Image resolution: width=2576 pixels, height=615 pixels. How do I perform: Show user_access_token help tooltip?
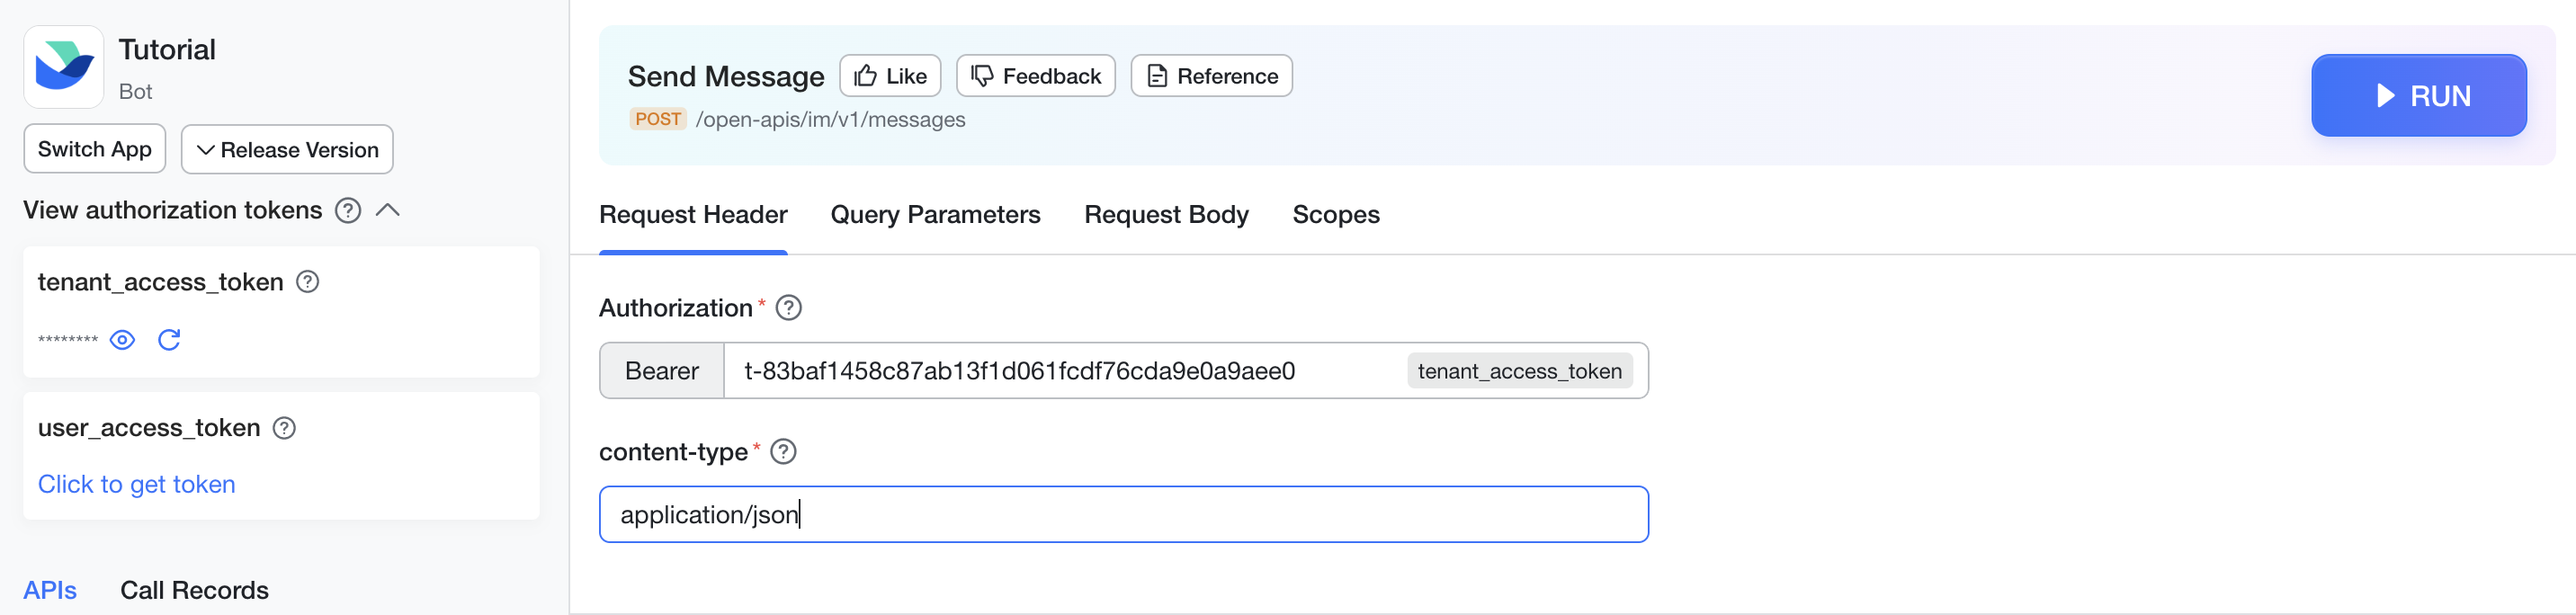click(284, 428)
